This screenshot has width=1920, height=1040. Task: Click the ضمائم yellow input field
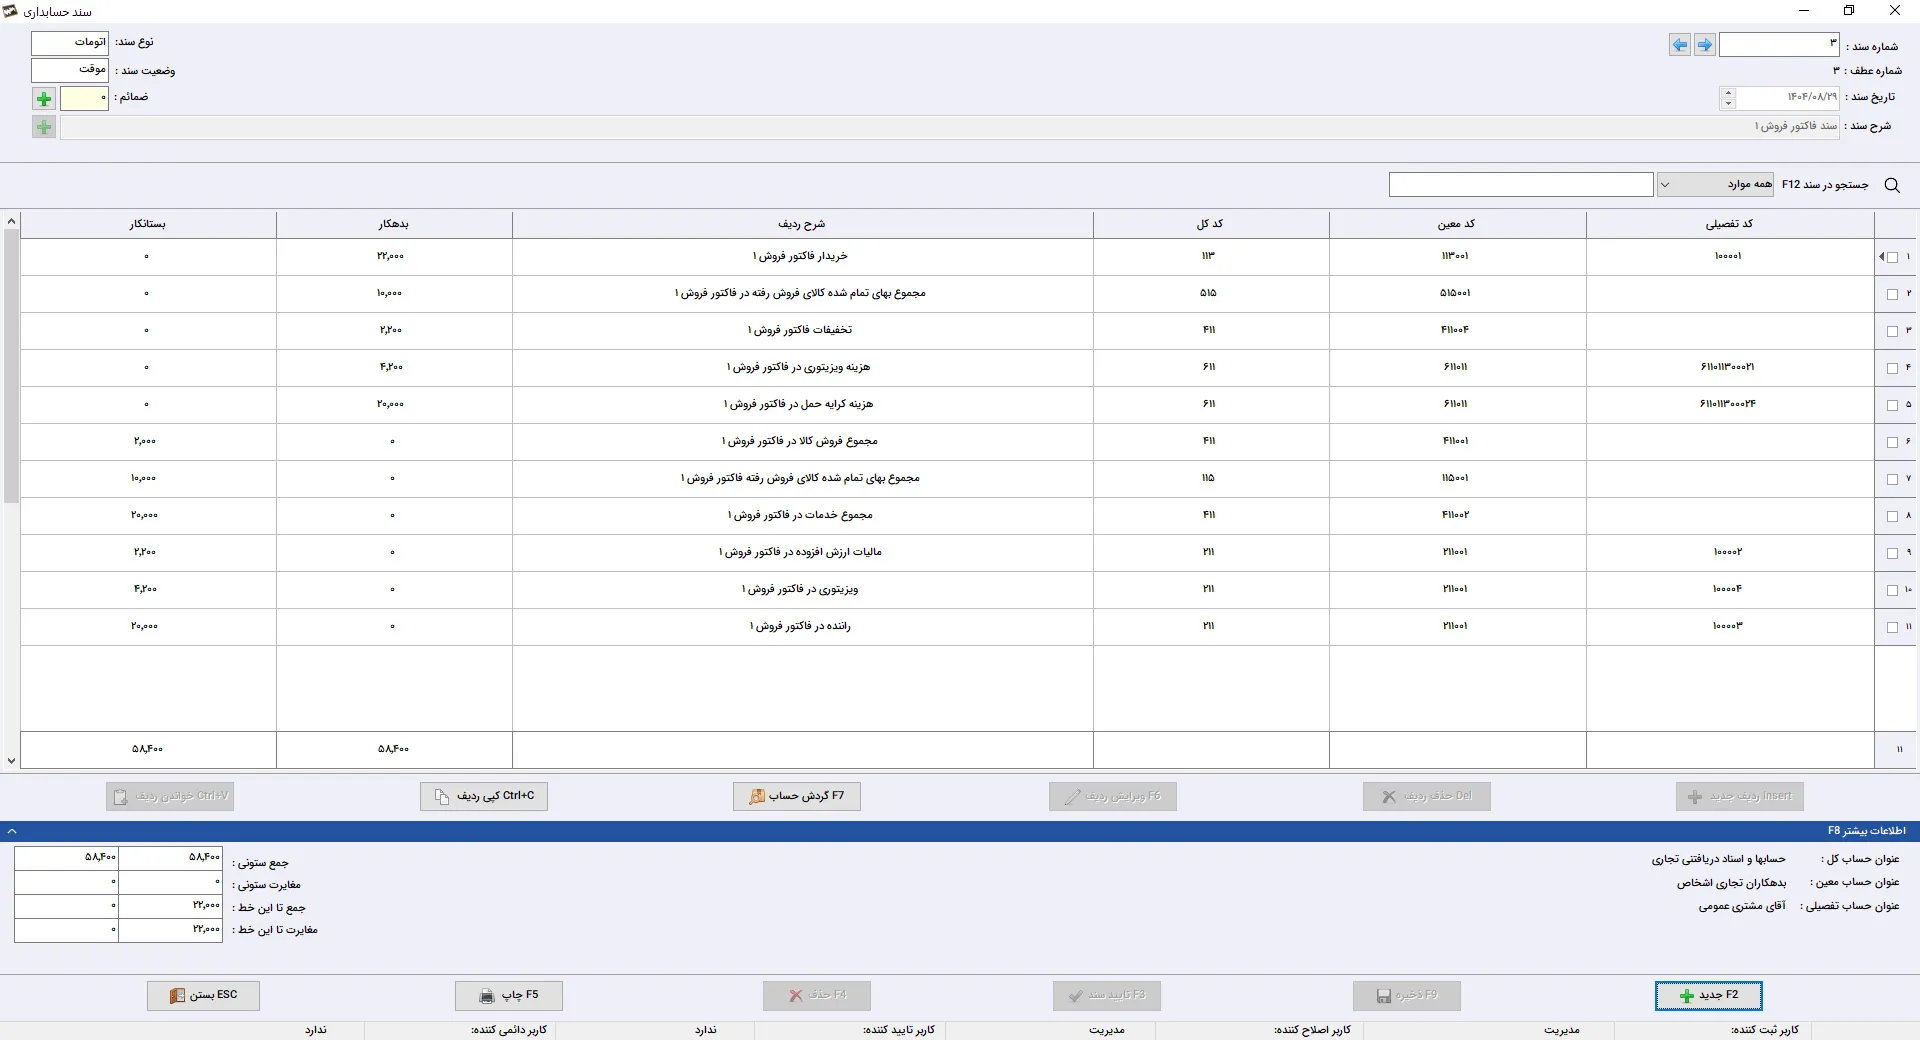tap(84, 98)
